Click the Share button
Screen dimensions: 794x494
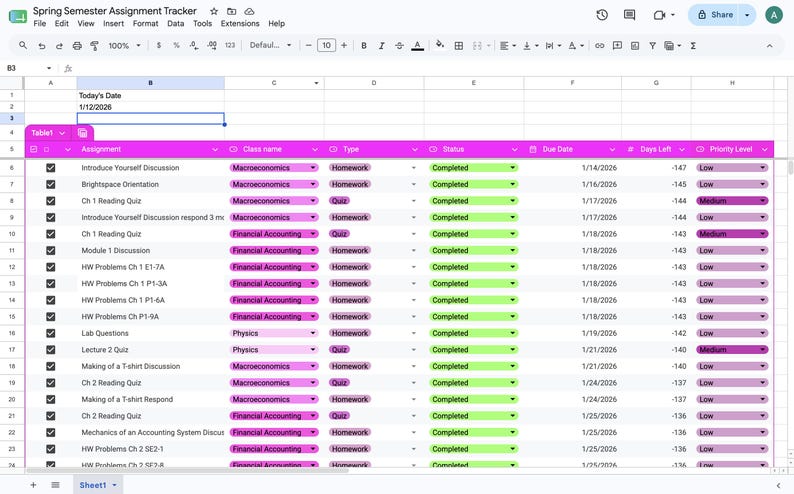coord(715,15)
